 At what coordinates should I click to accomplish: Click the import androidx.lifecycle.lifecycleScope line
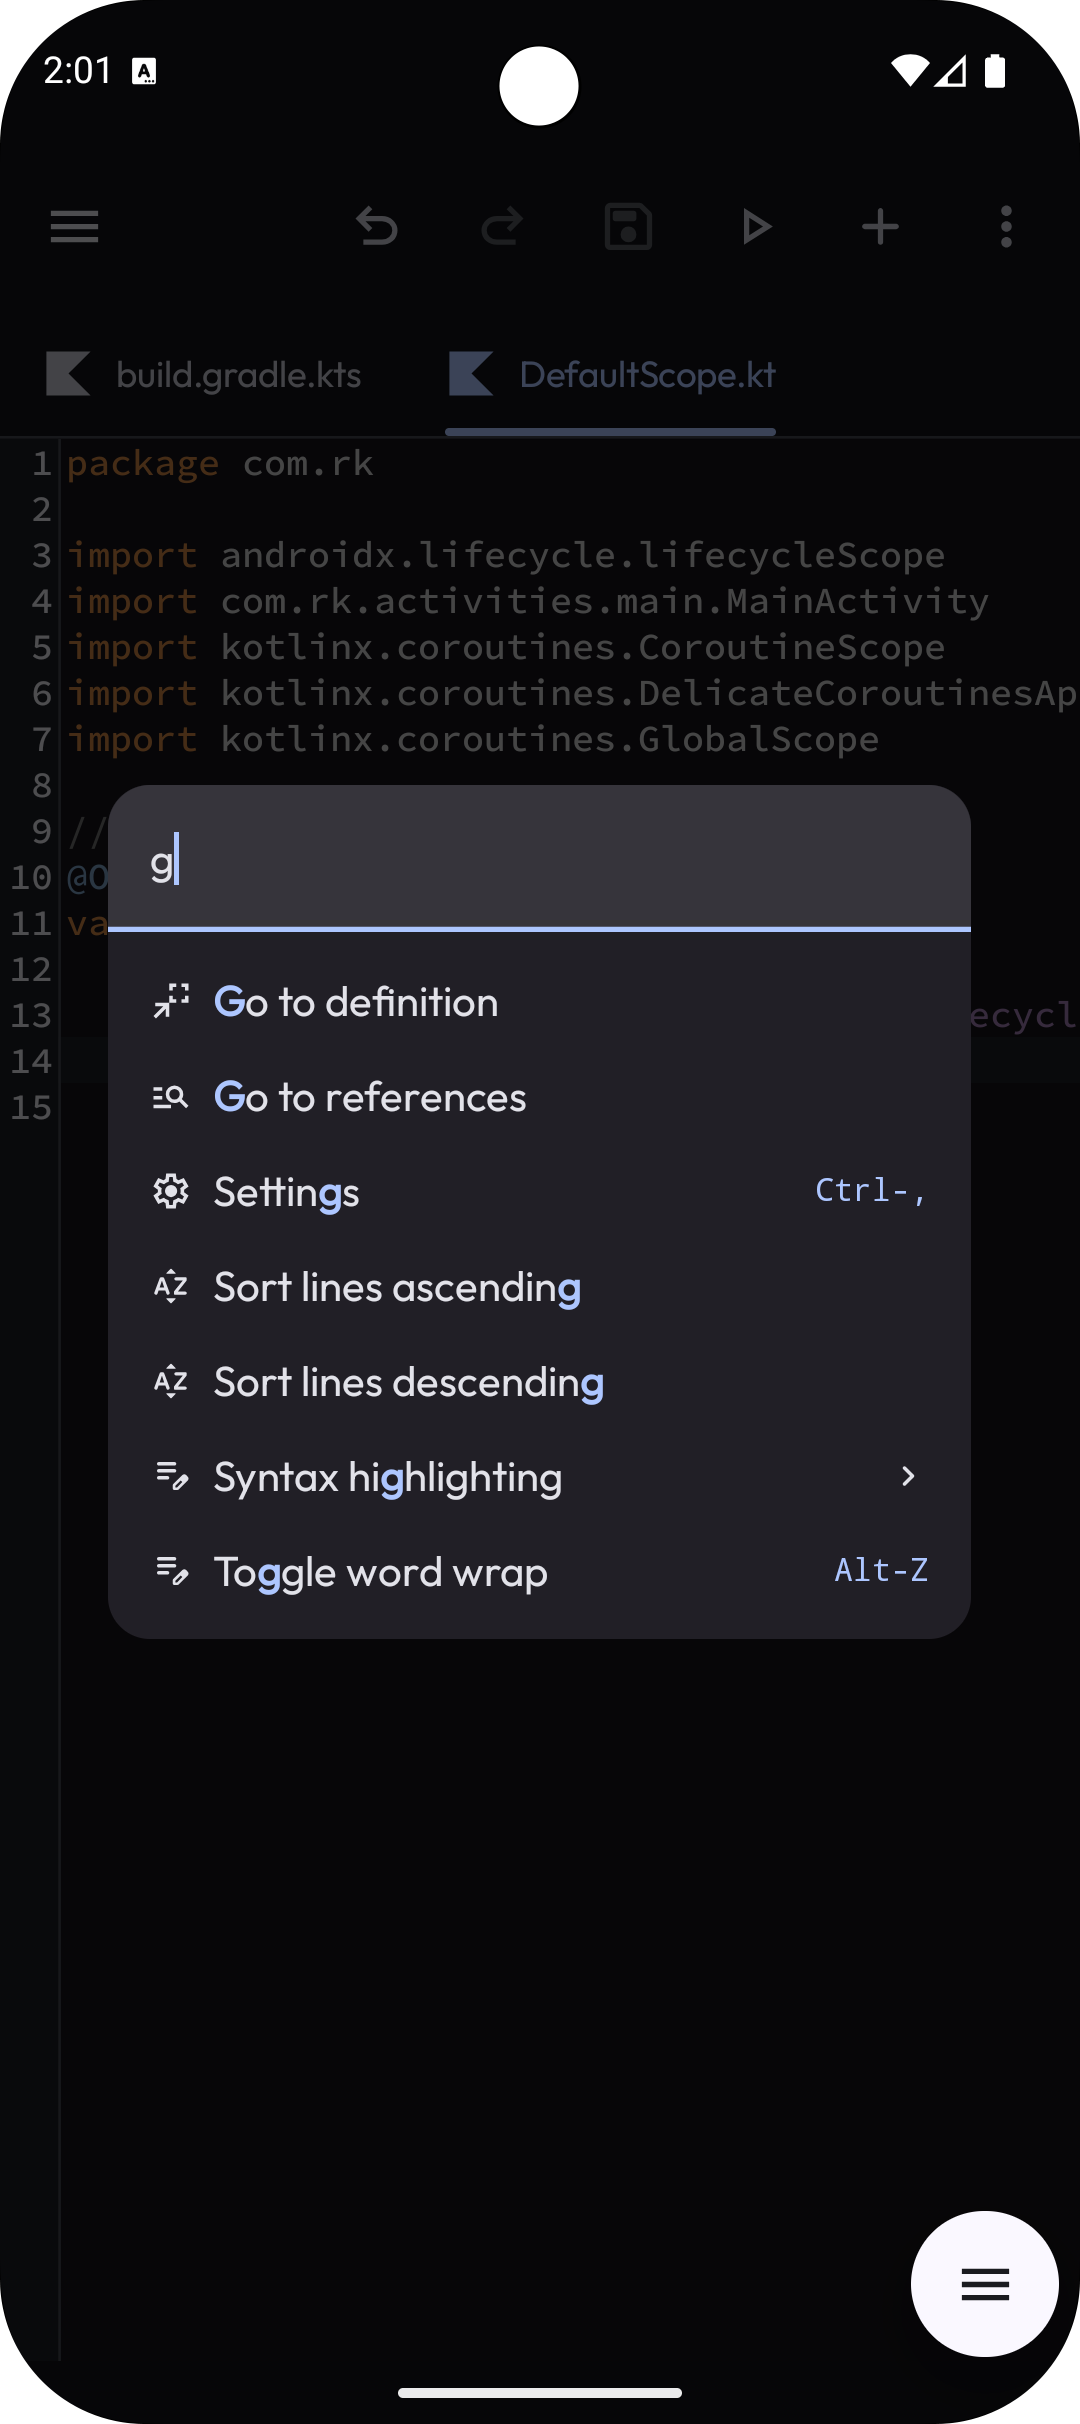pos(506,555)
